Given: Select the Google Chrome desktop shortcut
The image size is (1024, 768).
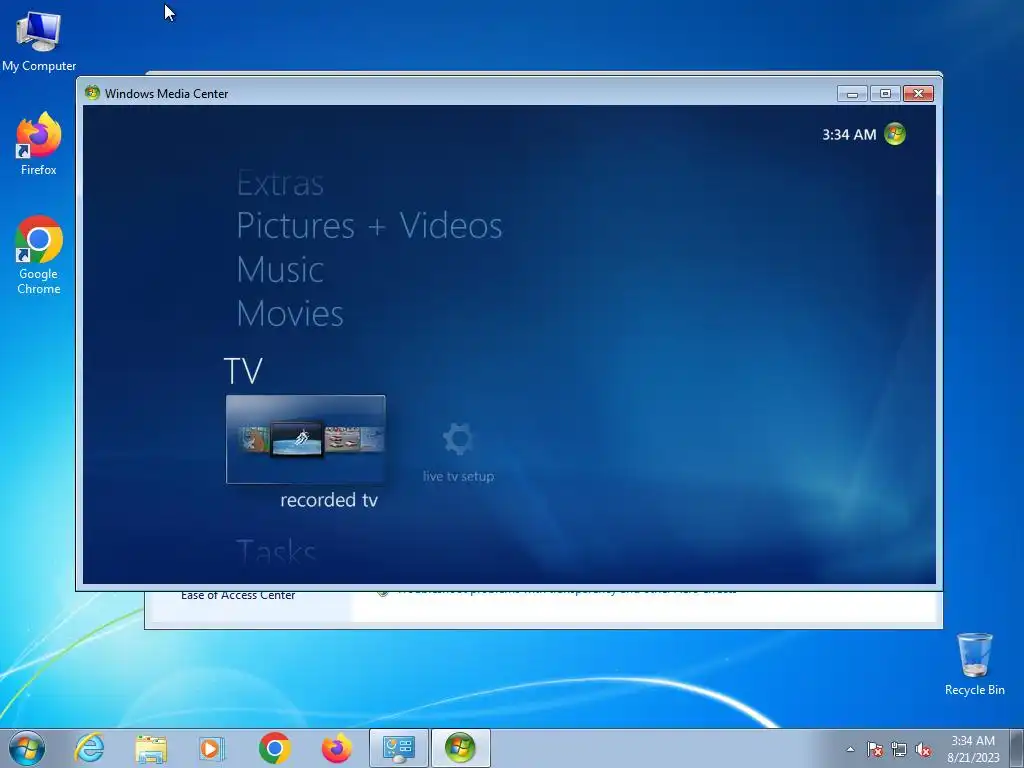Looking at the screenshot, I should click(x=39, y=255).
